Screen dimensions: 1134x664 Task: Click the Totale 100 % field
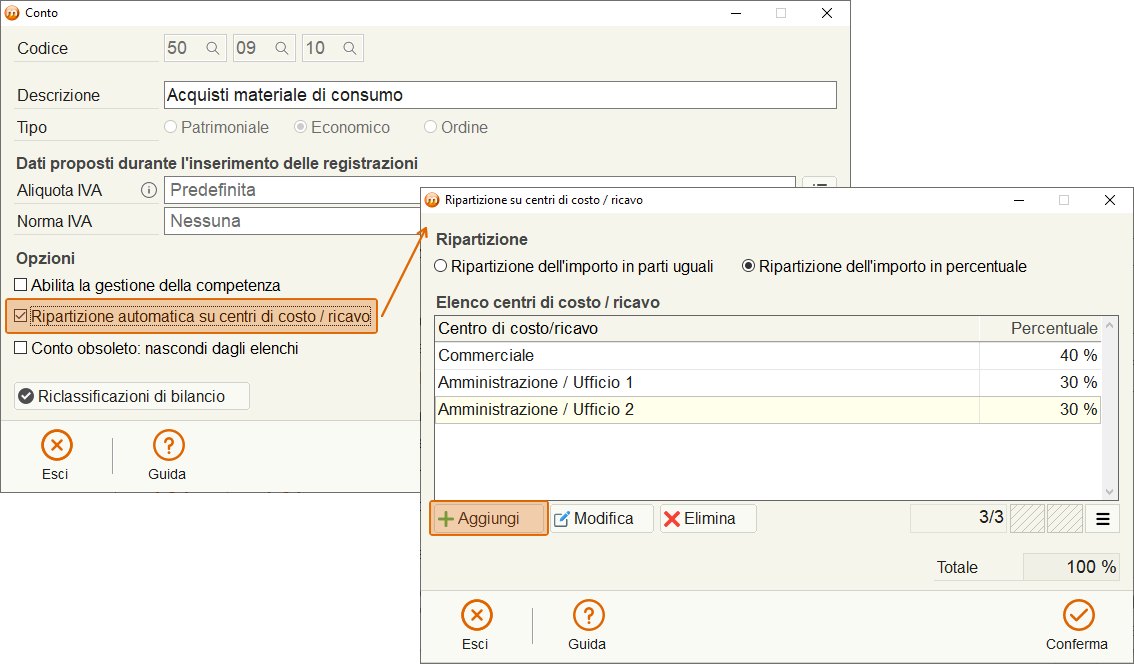[1071, 567]
